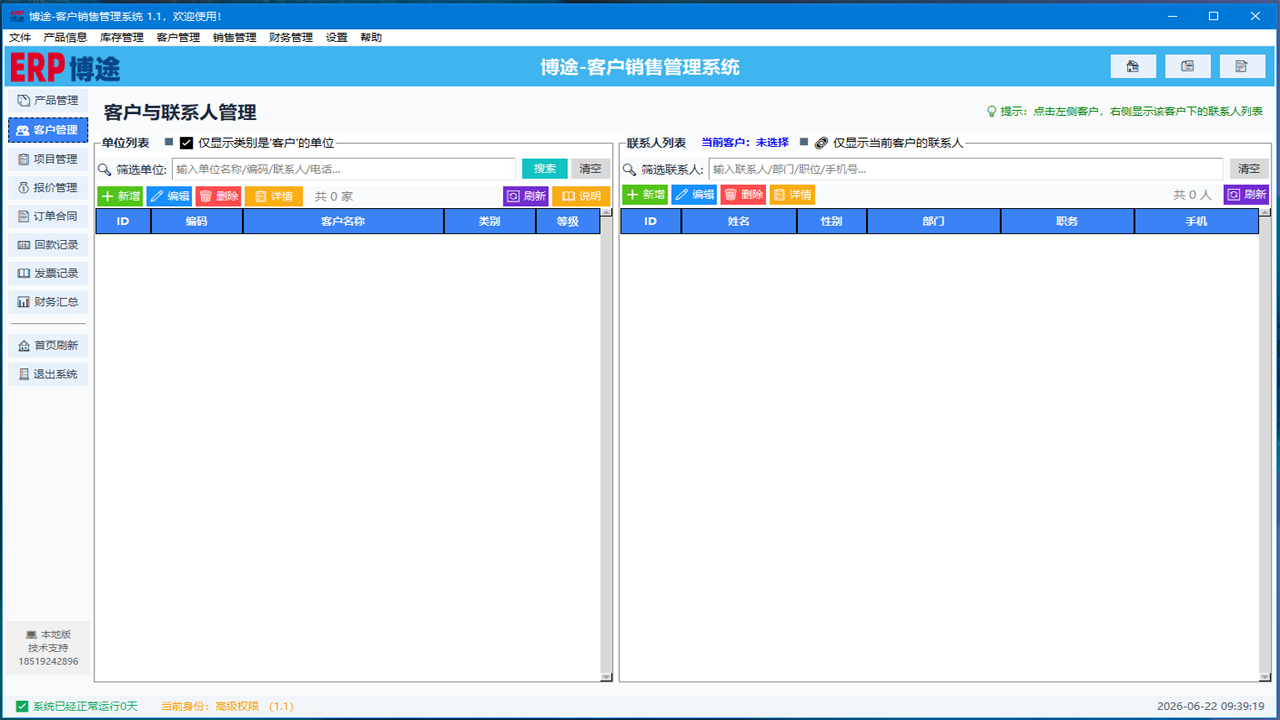Click the notepad-with-pencil icon button in header
The height and width of the screenshot is (720, 1280).
[x=1241, y=66]
